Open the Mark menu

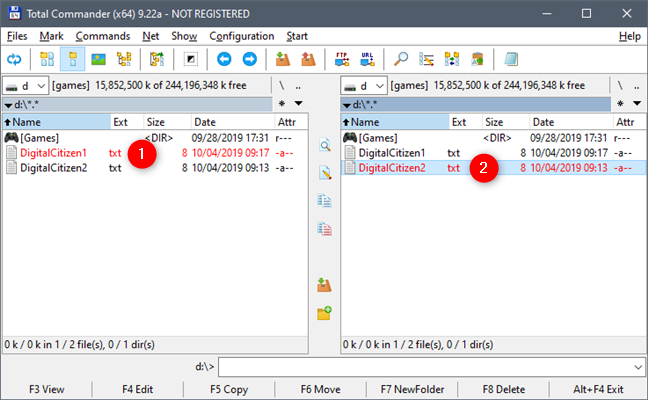52,36
